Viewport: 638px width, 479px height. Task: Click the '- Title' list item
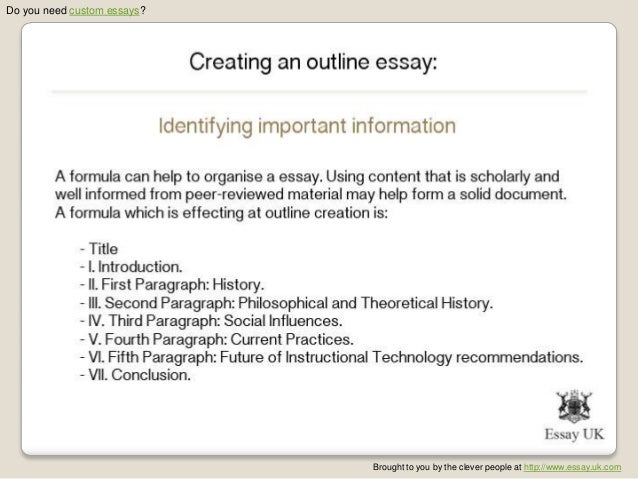(x=99, y=249)
